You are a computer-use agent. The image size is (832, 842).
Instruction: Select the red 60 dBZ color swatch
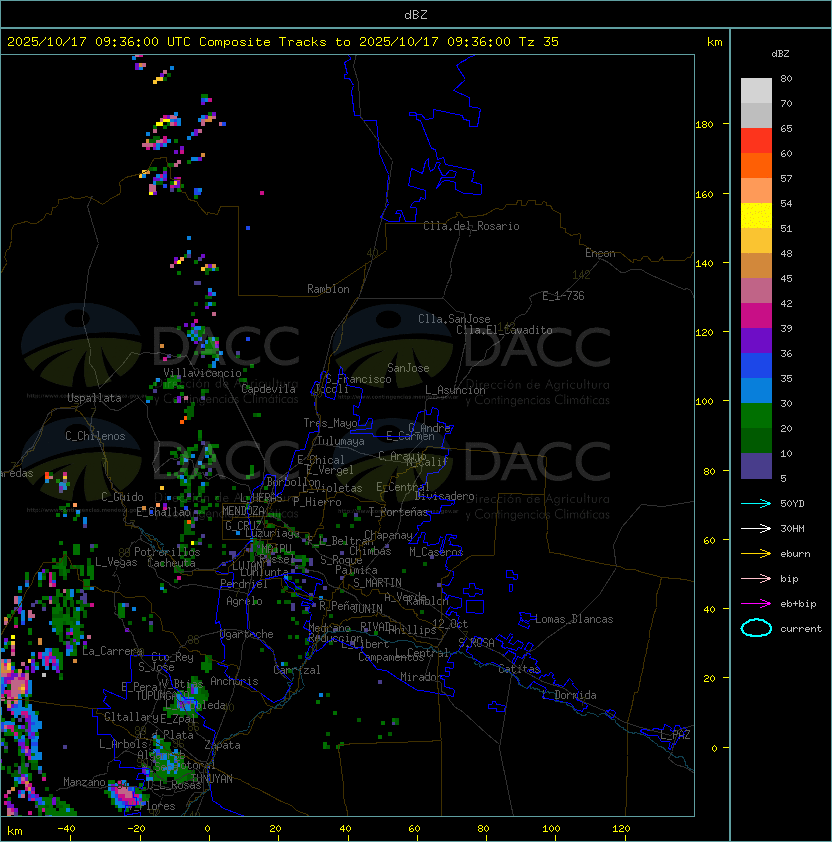(756, 141)
